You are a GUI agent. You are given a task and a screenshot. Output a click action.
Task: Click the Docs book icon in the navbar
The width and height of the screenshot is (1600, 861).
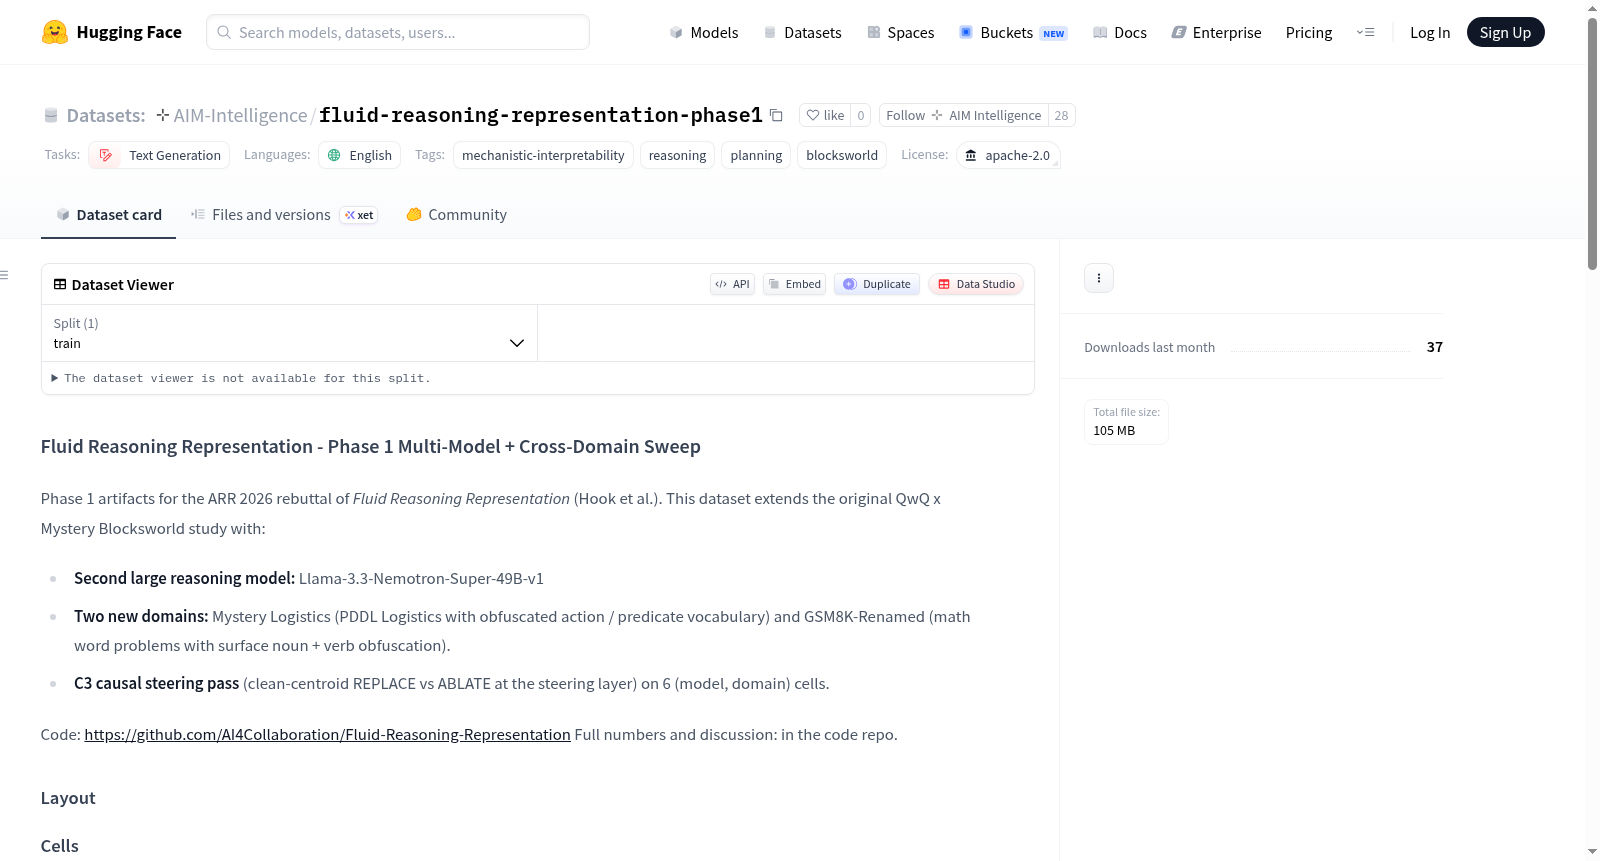(1100, 32)
